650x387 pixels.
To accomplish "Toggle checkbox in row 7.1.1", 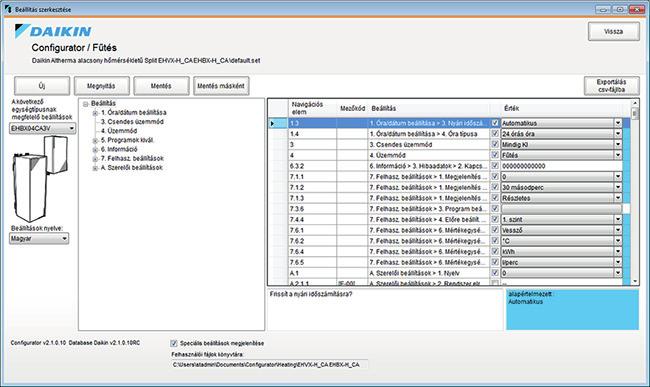I will tap(495, 177).
